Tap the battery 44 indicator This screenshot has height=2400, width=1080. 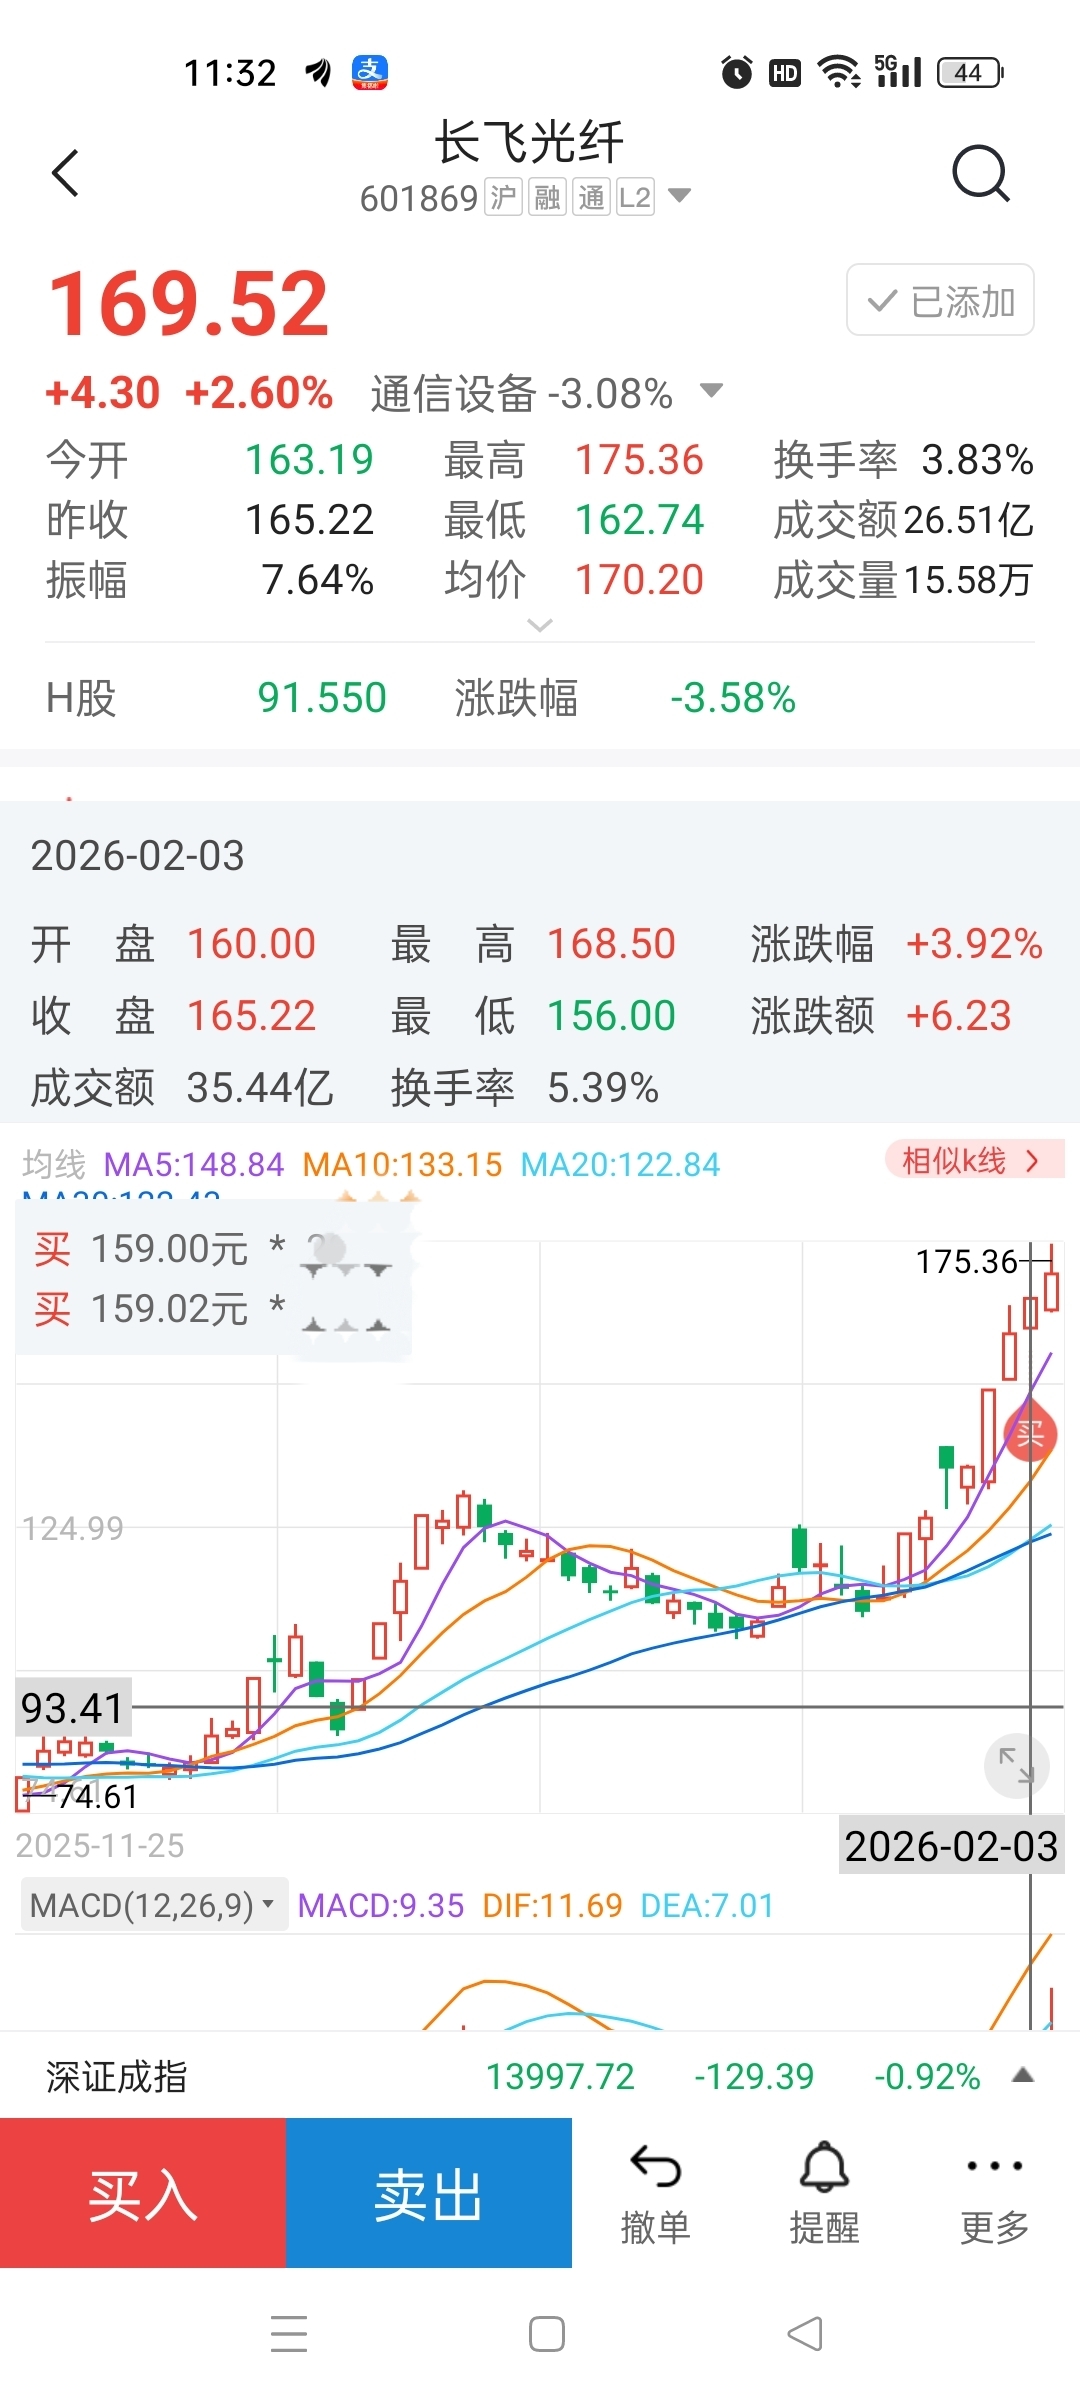point(970,72)
